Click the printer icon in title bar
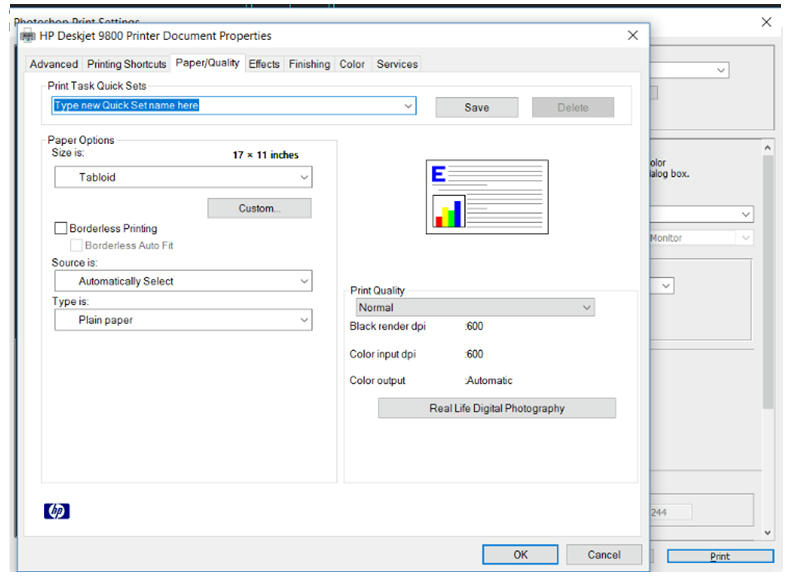Viewport: 791px width, 577px height. (x=28, y=36)
